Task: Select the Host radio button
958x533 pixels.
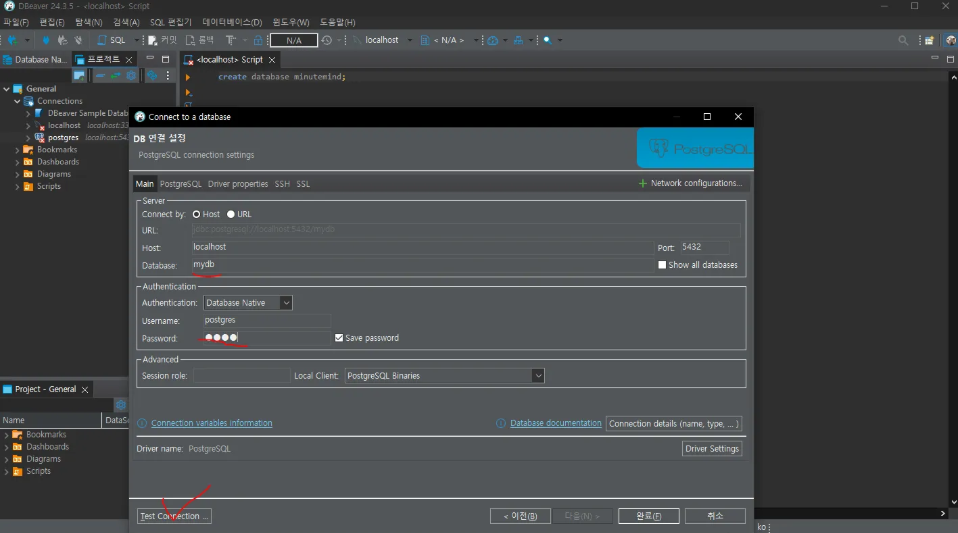Action: [196, 215]
